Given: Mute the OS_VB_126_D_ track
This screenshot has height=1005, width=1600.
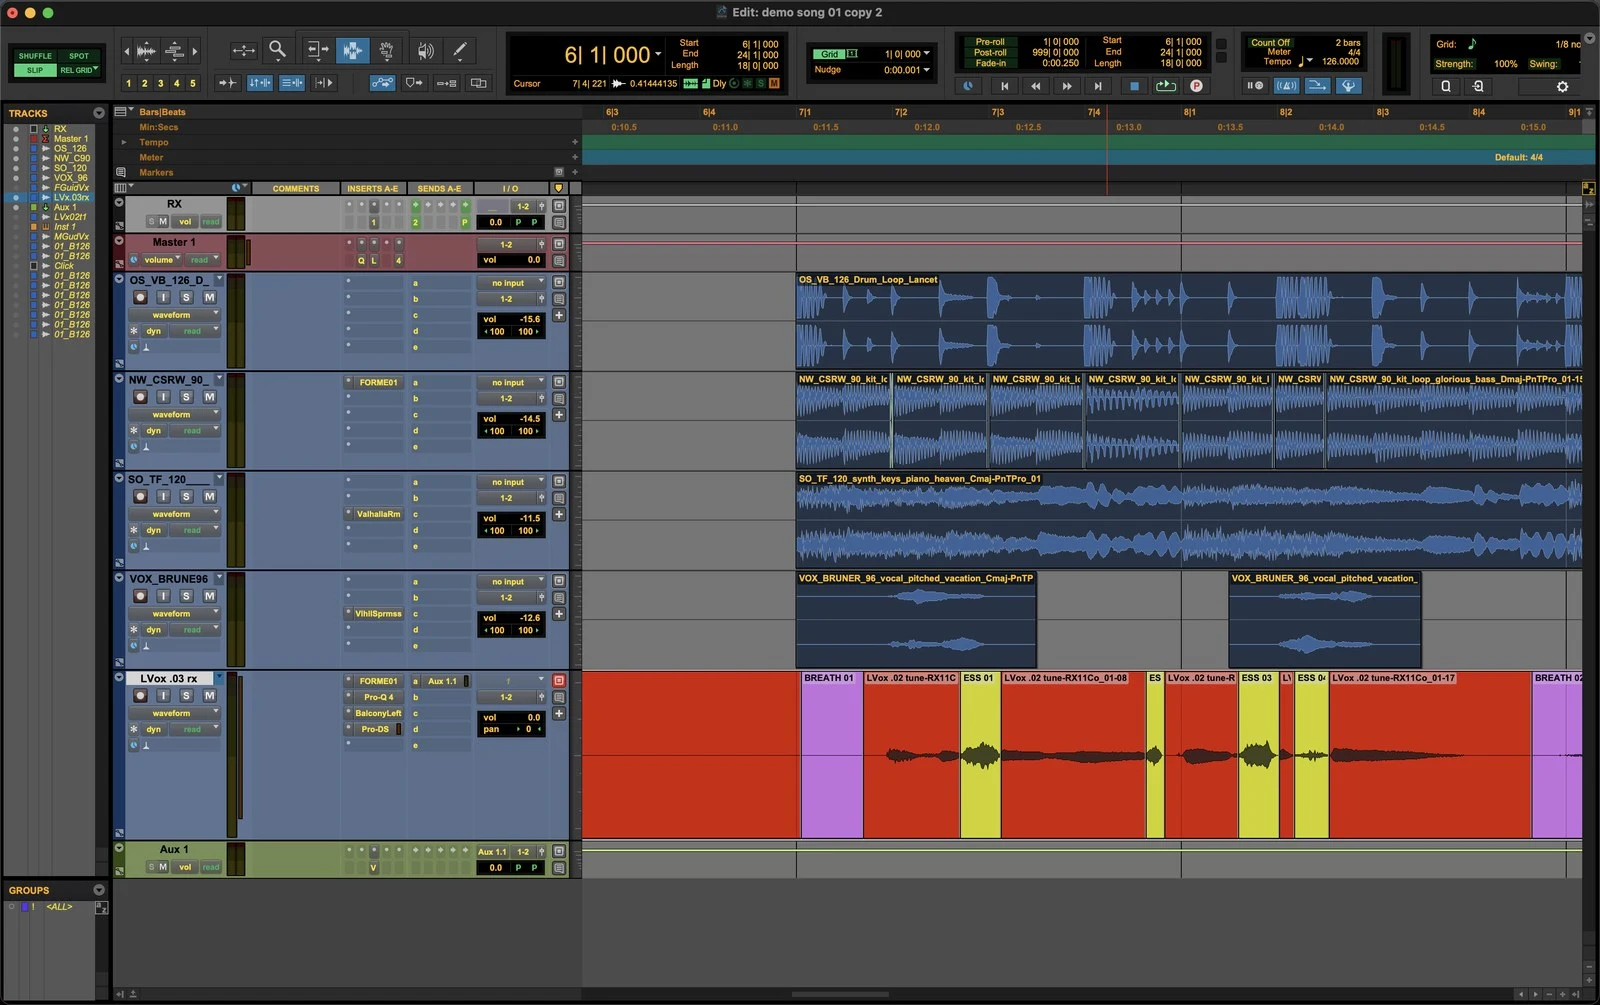Looking at the screenshot, I should point(209,297).
